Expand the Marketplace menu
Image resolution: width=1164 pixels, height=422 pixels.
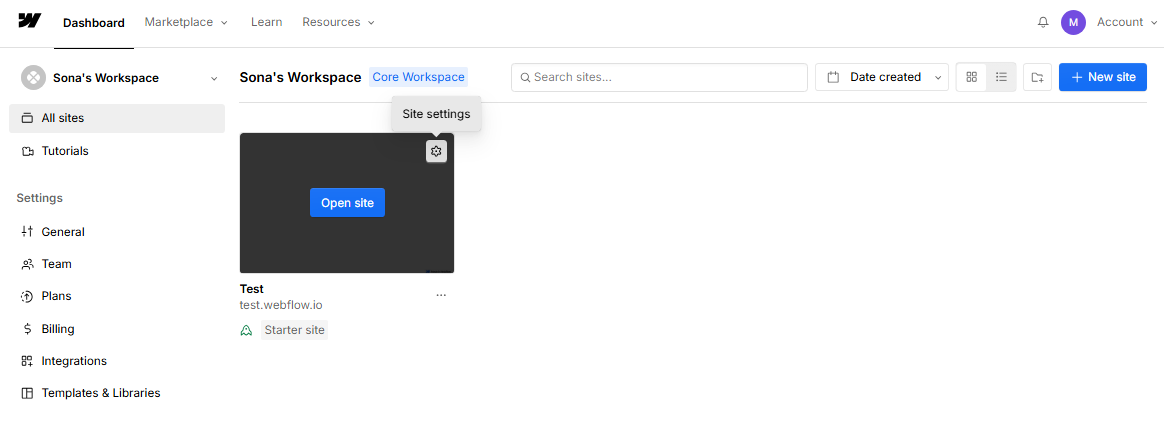tap(186, 22)
